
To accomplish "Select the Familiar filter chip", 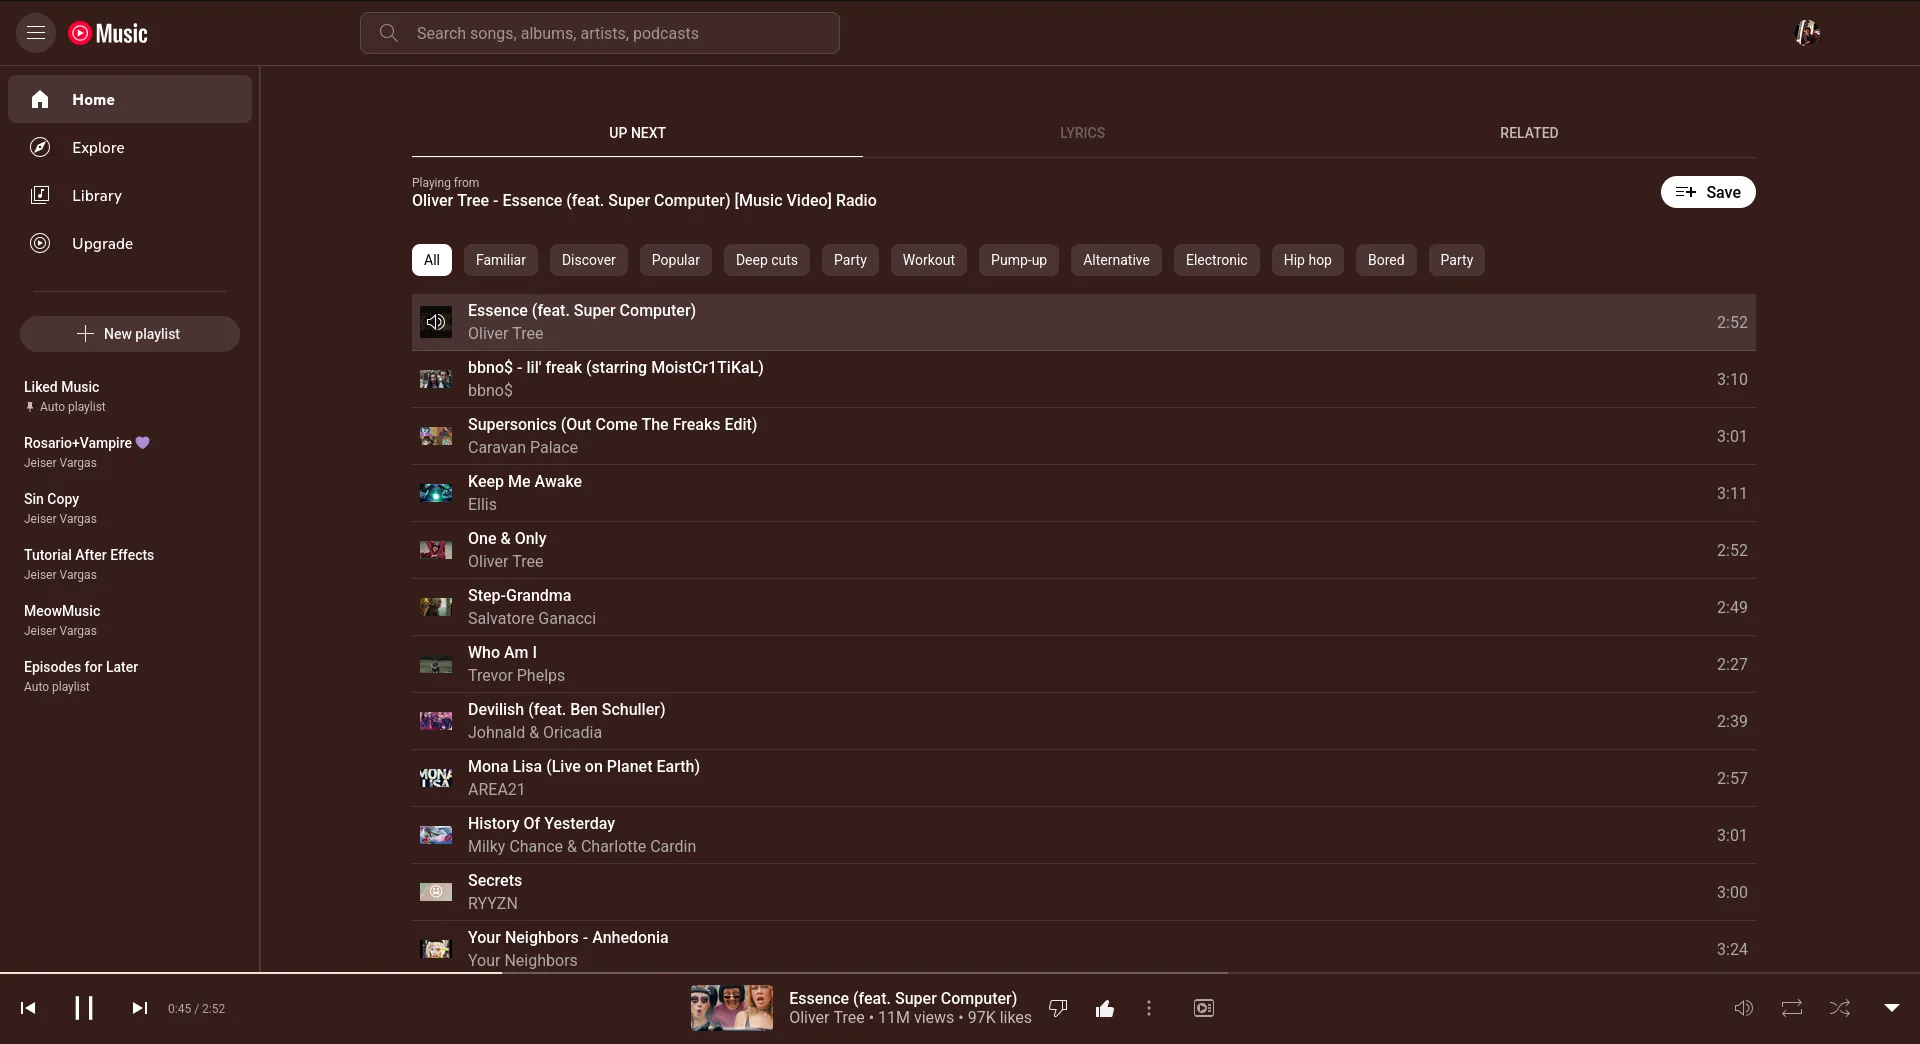I will tap(501, 260).
